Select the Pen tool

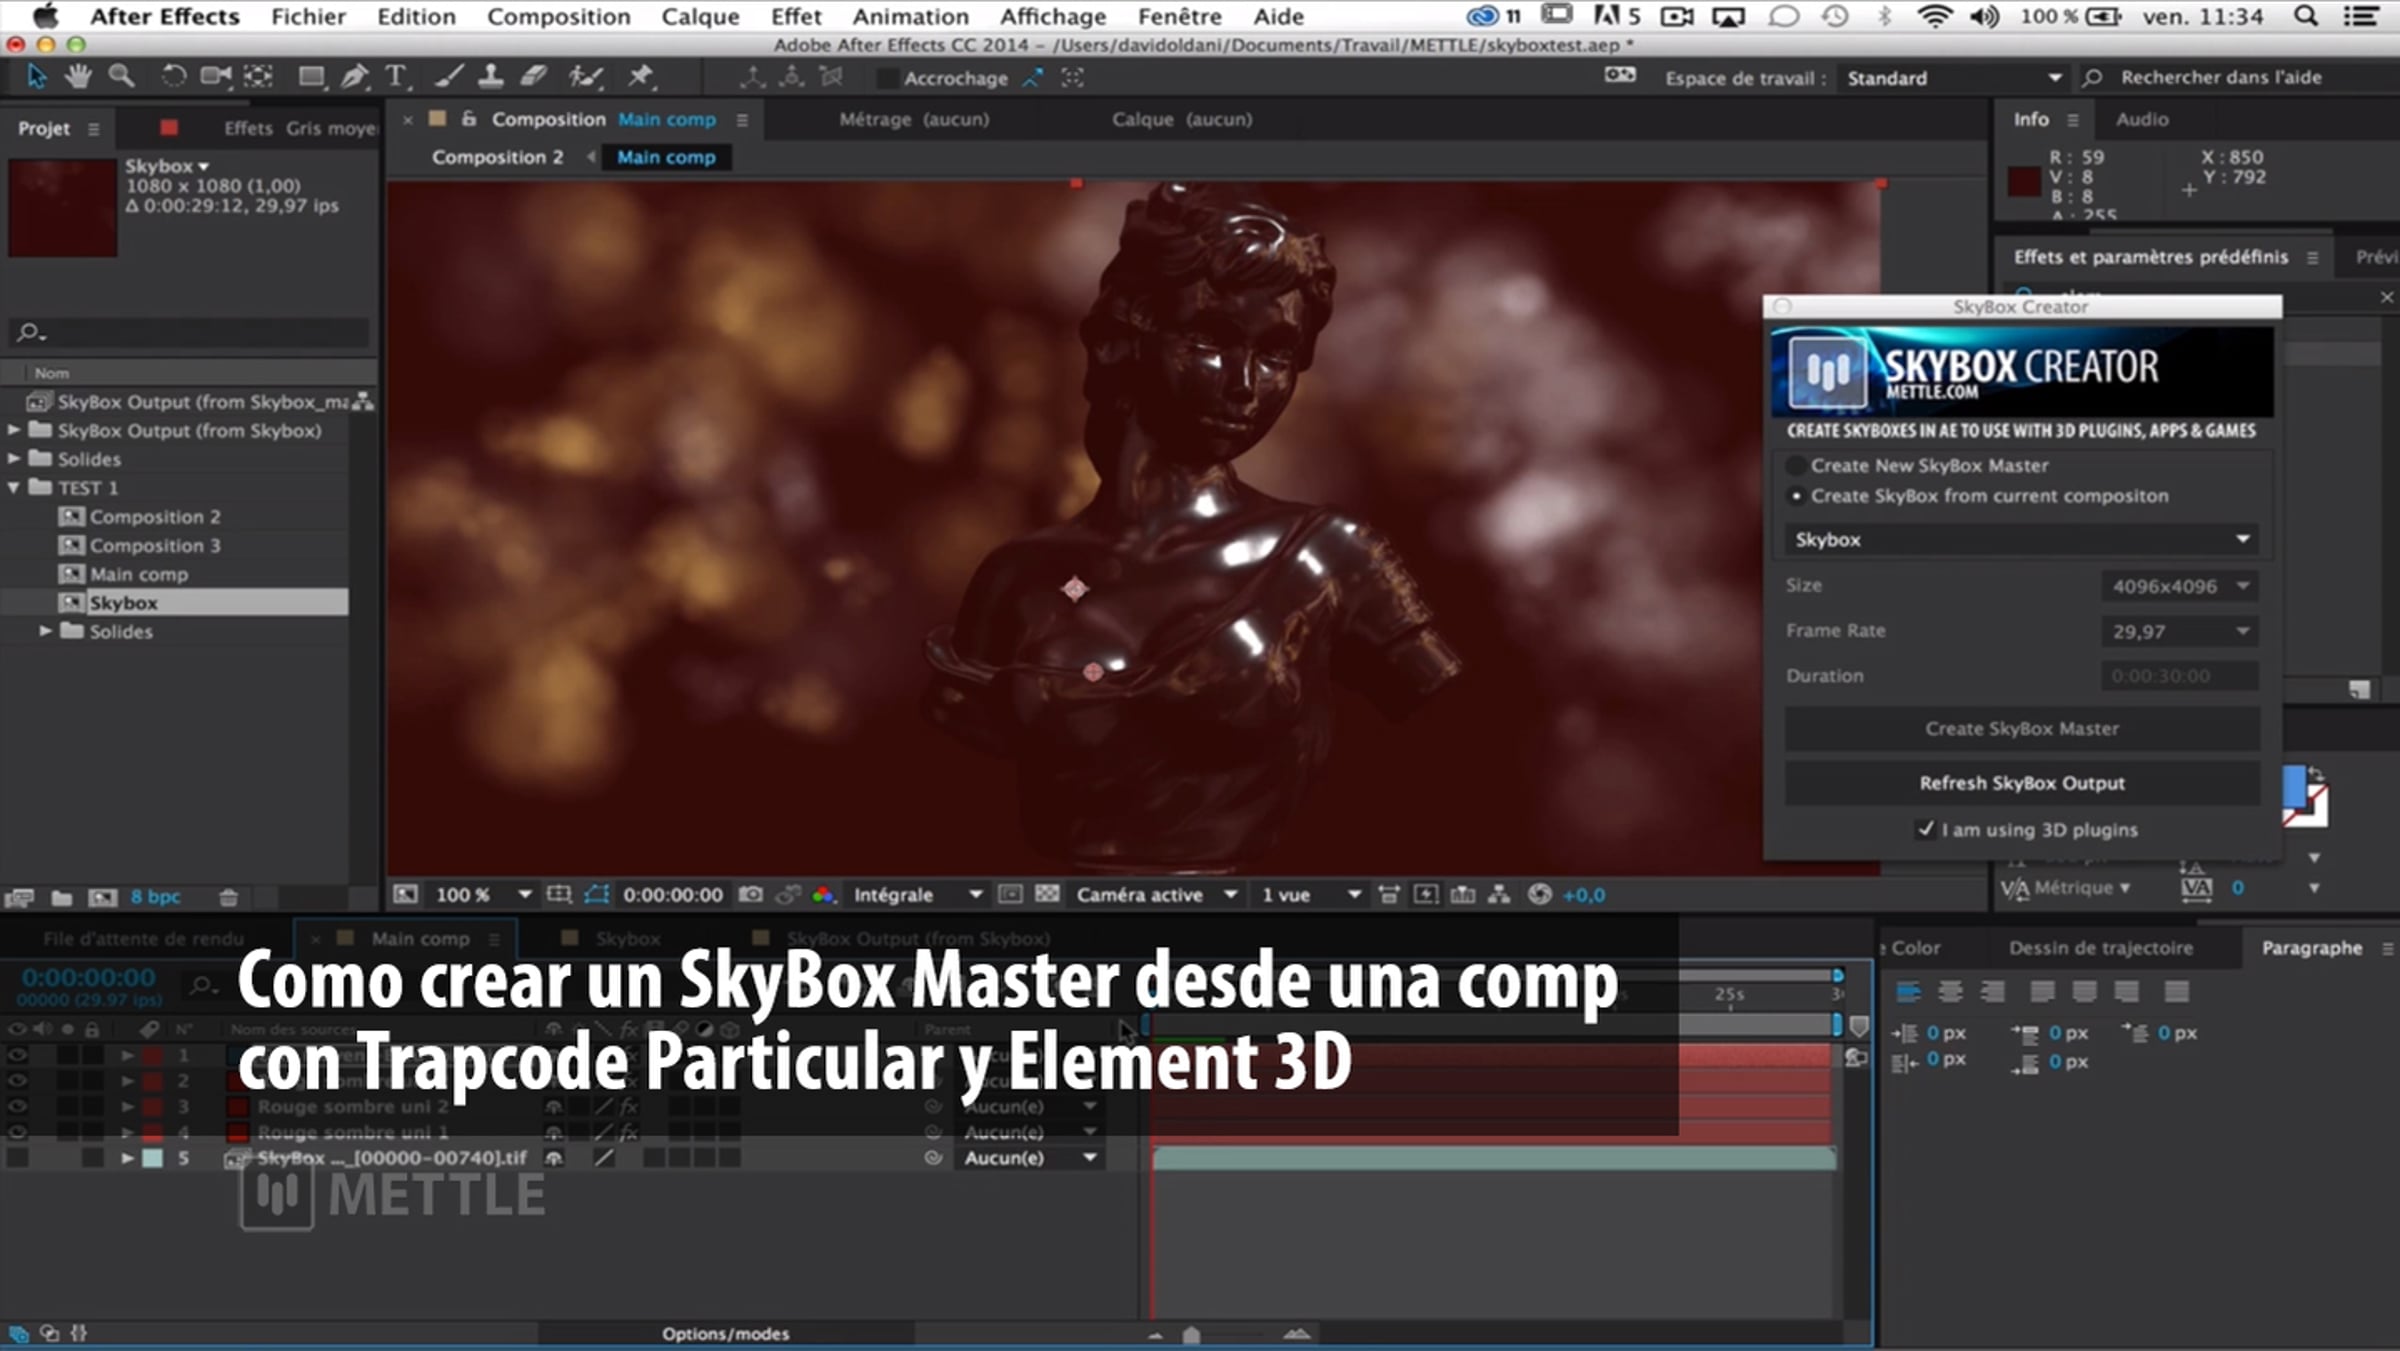[354, 77]
